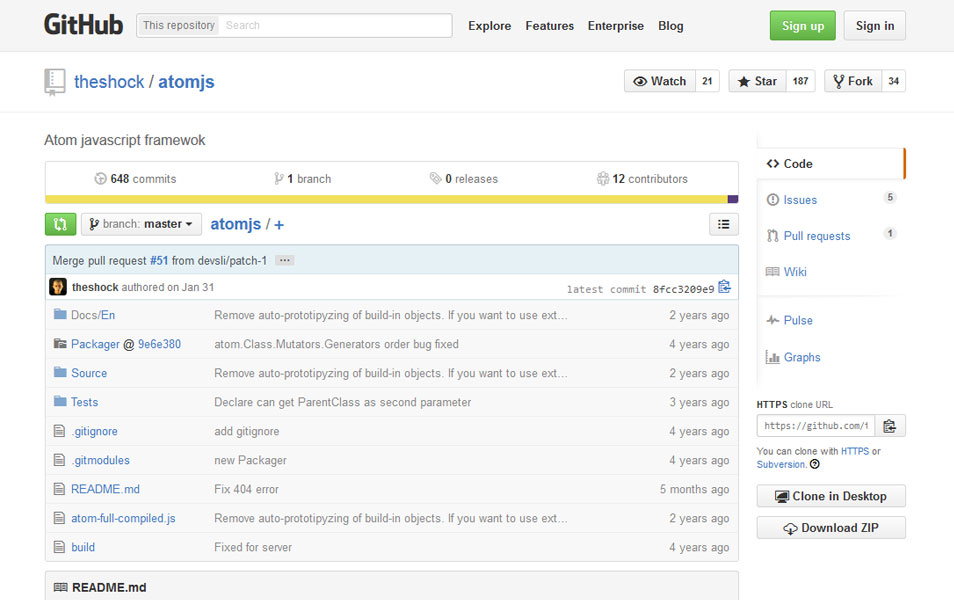
Task: Click the Sign in button
Action: (874, 26)
